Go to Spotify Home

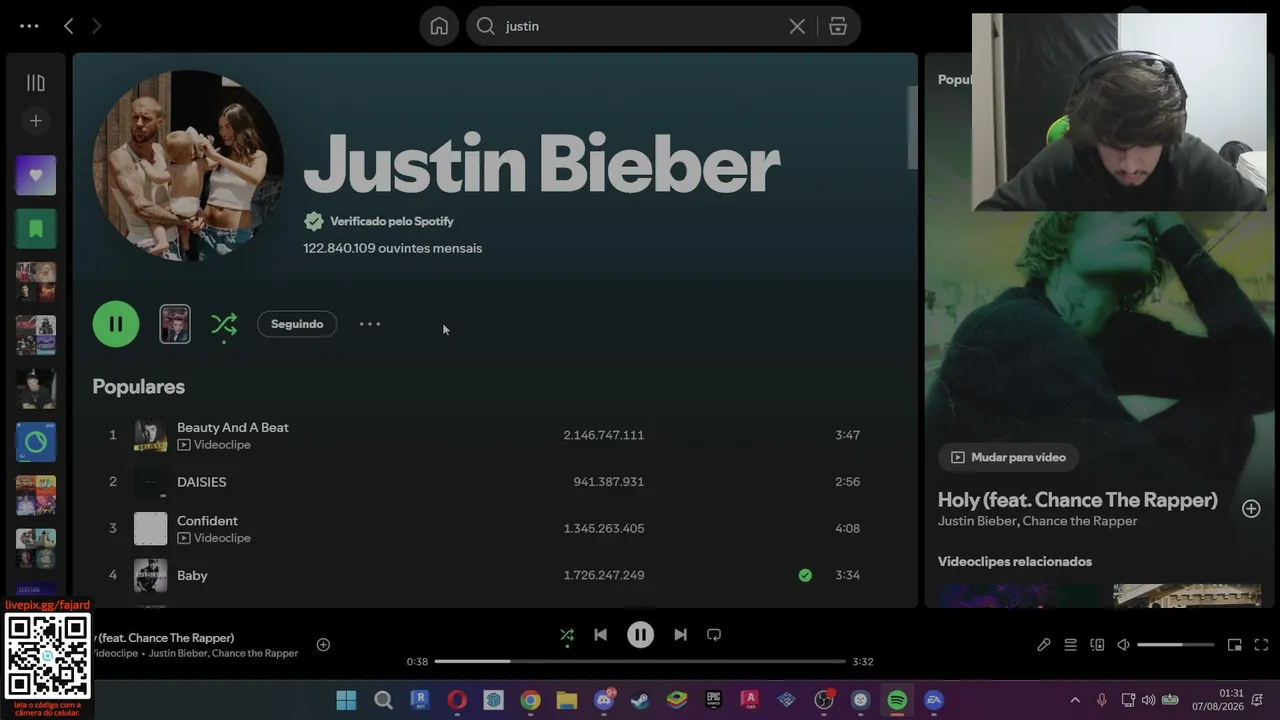coord(439,26)
